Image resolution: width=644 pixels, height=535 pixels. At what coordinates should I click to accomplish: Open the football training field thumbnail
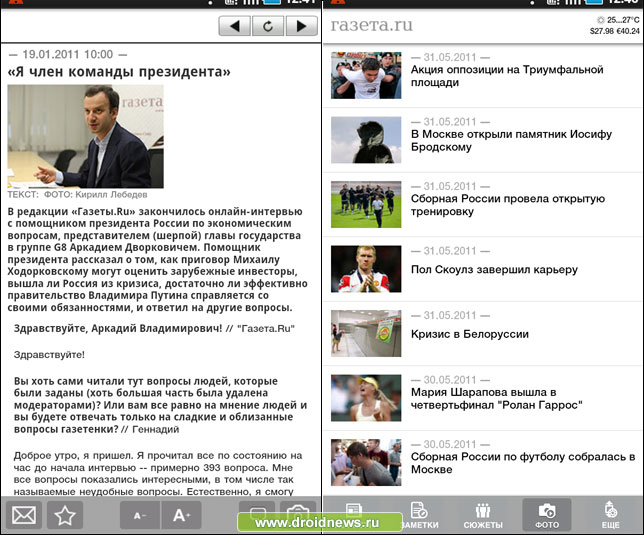click(366, 204)
